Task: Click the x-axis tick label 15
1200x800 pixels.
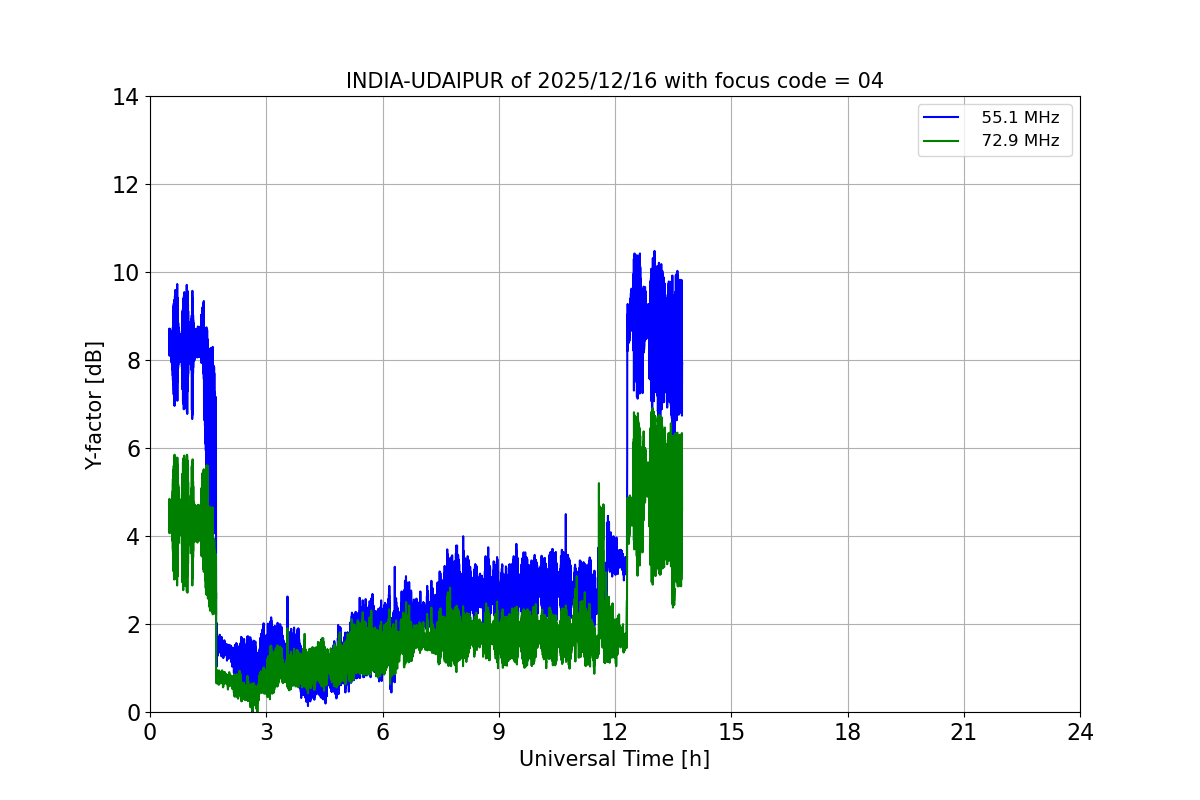Action: point(731,732)
